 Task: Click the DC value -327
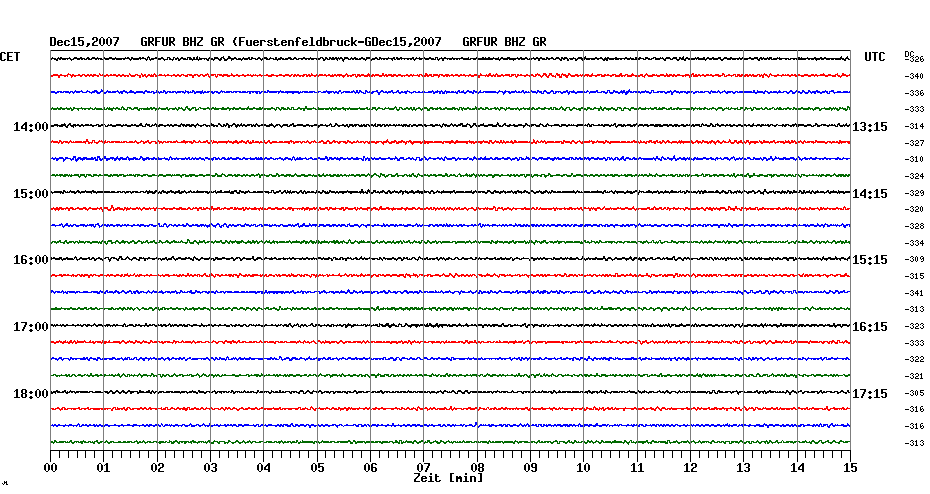914,144
